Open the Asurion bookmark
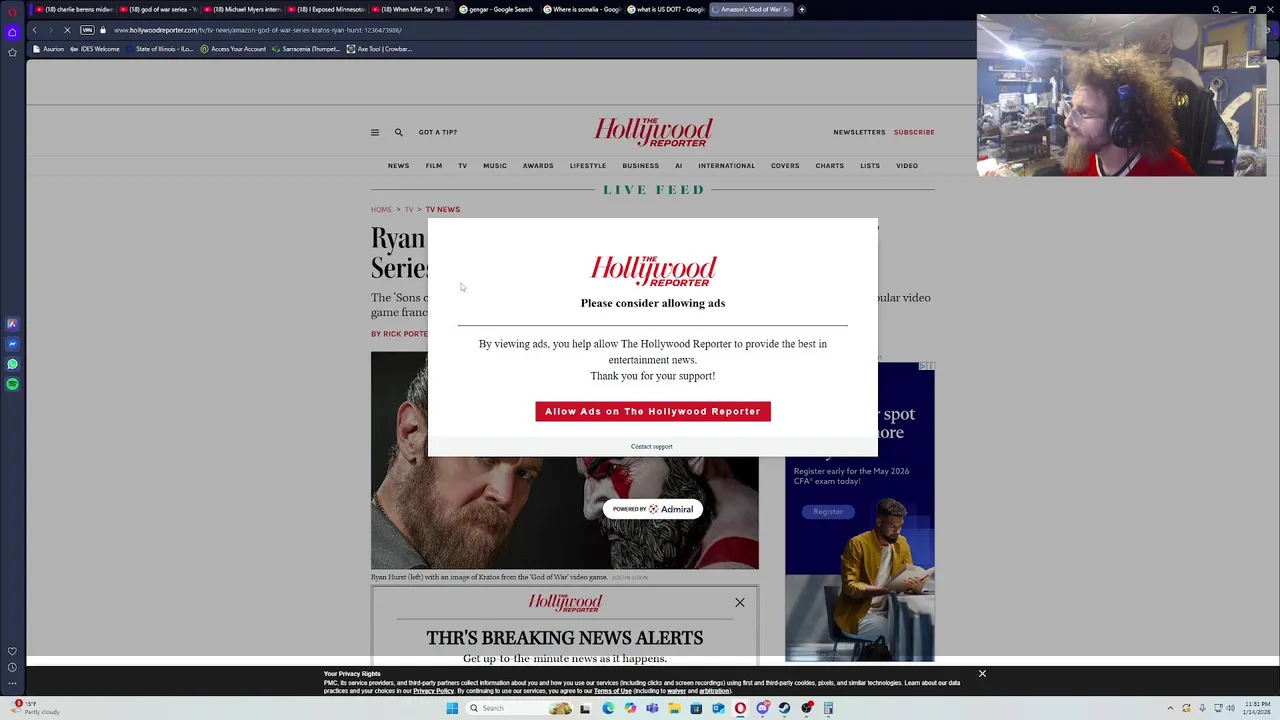Image resolution: width=1280 pixels, height=720 pixels. (x=48, y=49)
